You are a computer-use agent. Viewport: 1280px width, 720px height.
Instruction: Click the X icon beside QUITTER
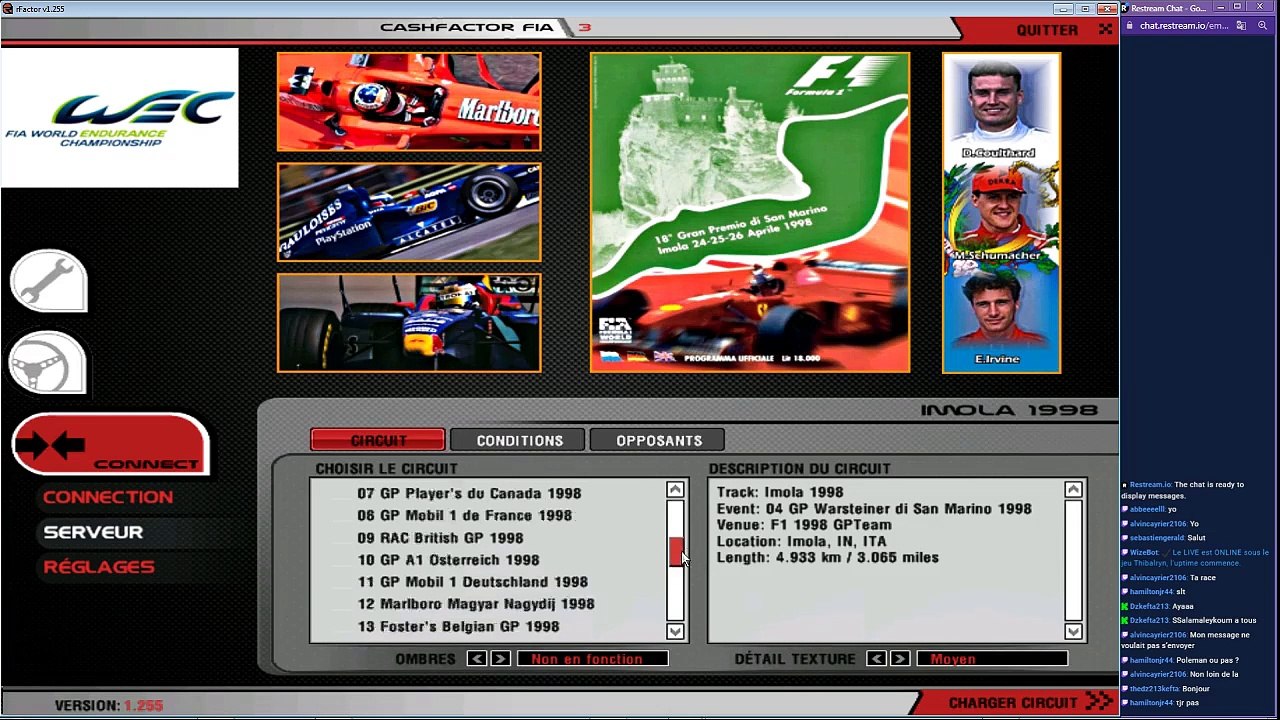pos(1105,29)
